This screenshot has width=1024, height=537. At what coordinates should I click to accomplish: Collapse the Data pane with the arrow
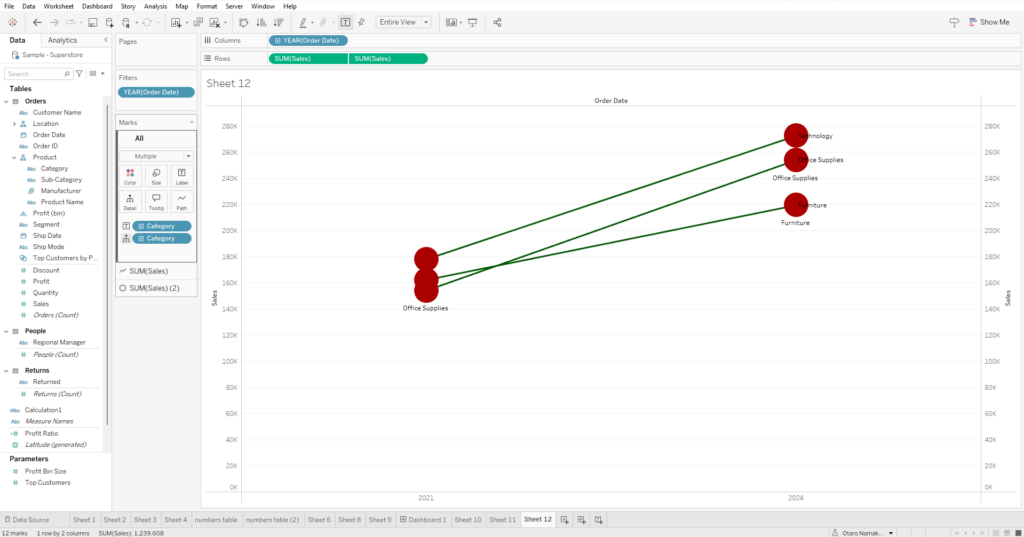click(106, 40)
